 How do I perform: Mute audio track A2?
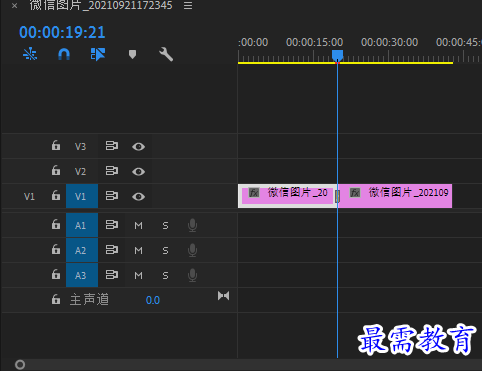pos(138,251)
